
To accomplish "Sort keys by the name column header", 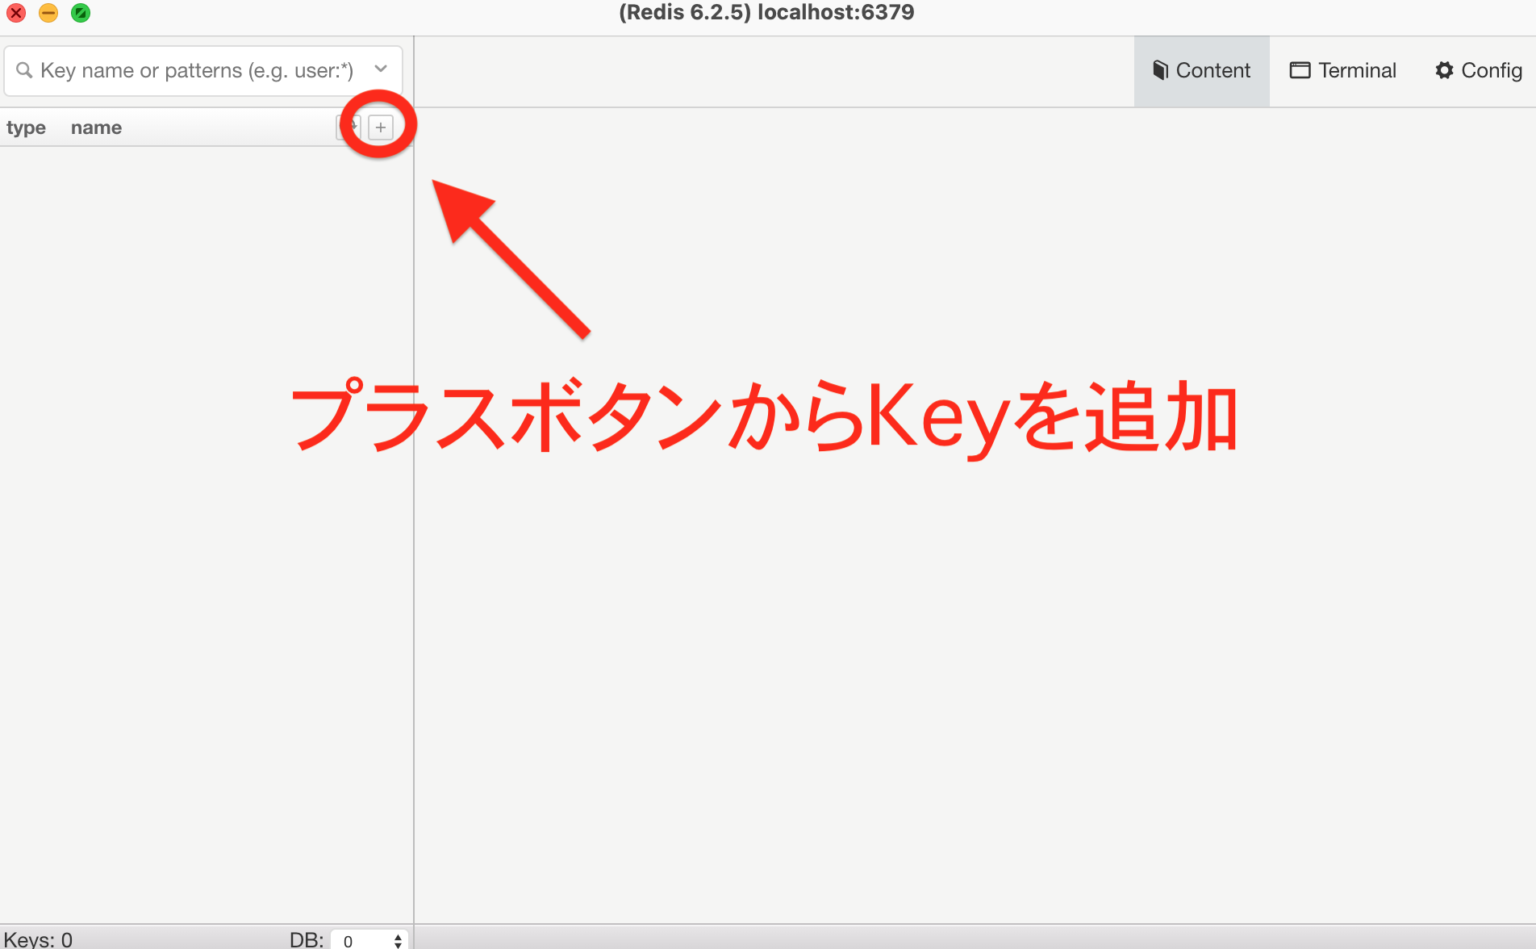I will (96, 127).
